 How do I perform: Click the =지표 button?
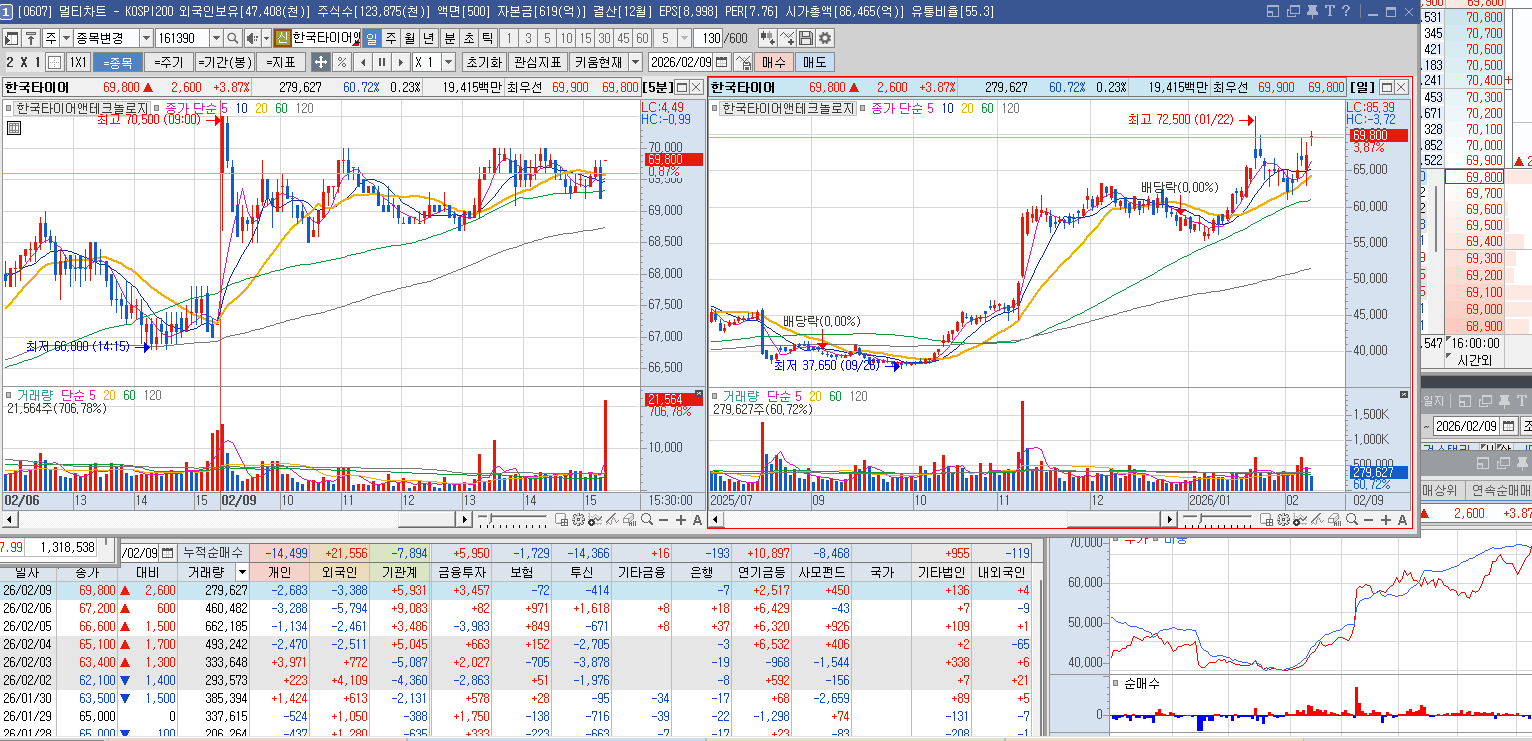click(x=281, y=62)
